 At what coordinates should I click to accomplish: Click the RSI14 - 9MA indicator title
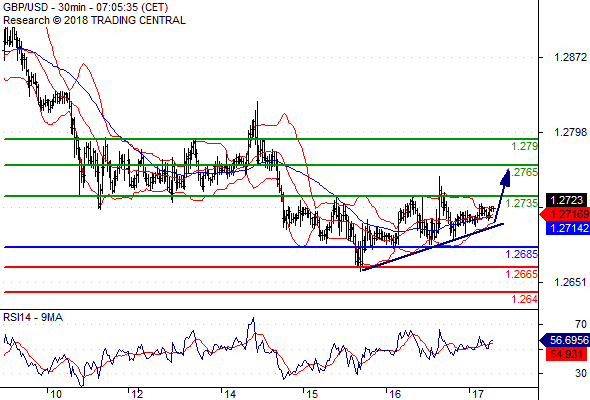click(33, 318)
